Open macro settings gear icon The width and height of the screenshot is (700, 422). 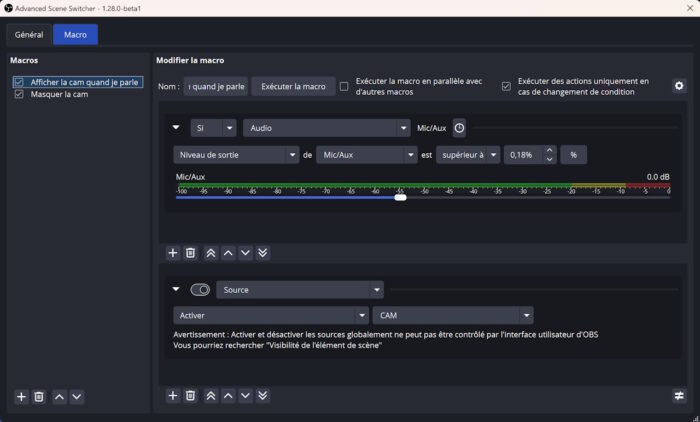[x=679, y=86]
